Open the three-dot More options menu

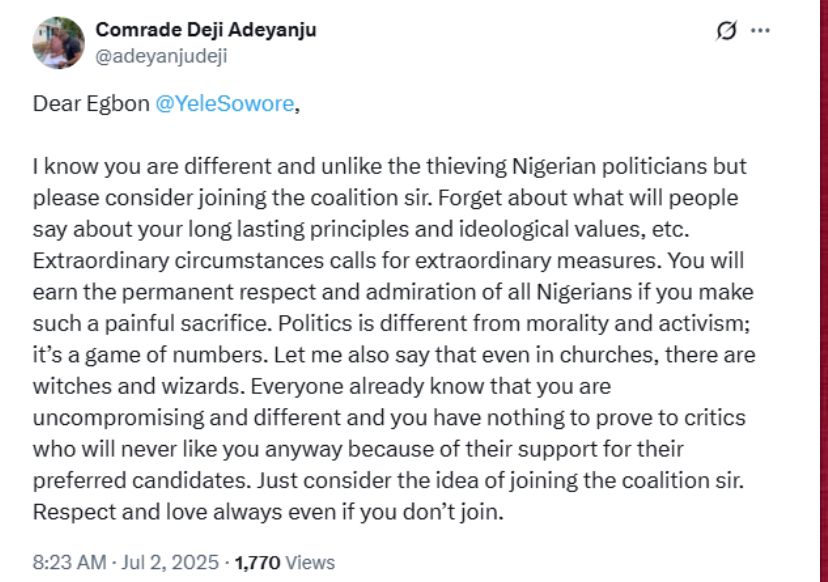[x=760, y=30]
